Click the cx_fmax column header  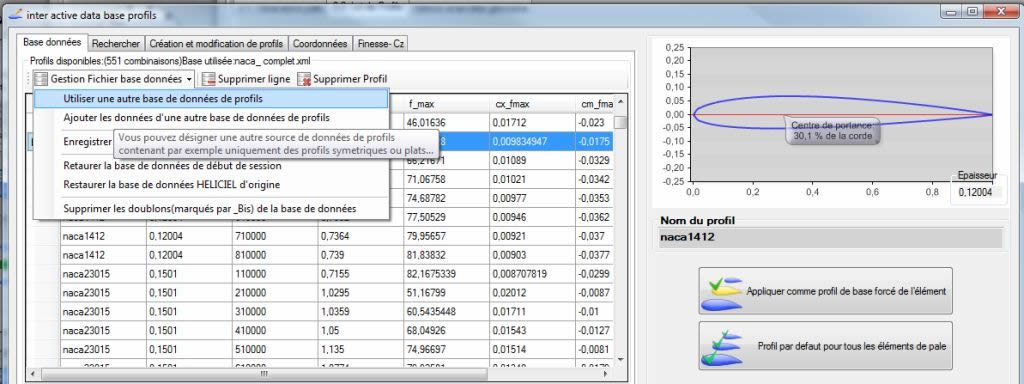coord(532,104)
